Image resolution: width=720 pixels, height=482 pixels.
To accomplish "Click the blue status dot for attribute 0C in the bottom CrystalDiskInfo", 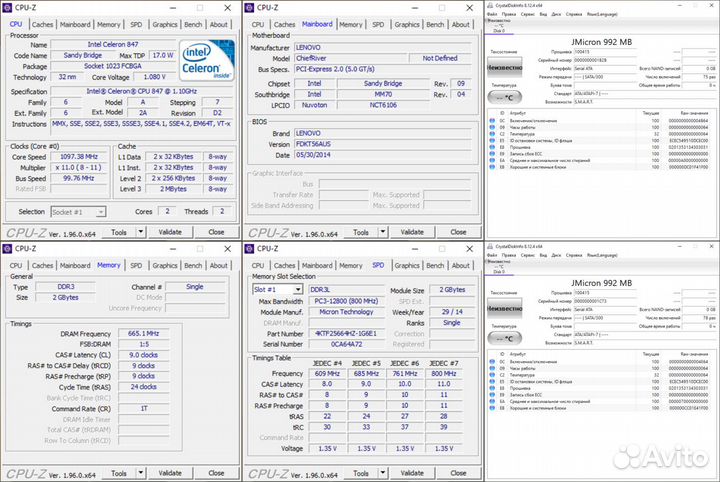I will point(492,362).
